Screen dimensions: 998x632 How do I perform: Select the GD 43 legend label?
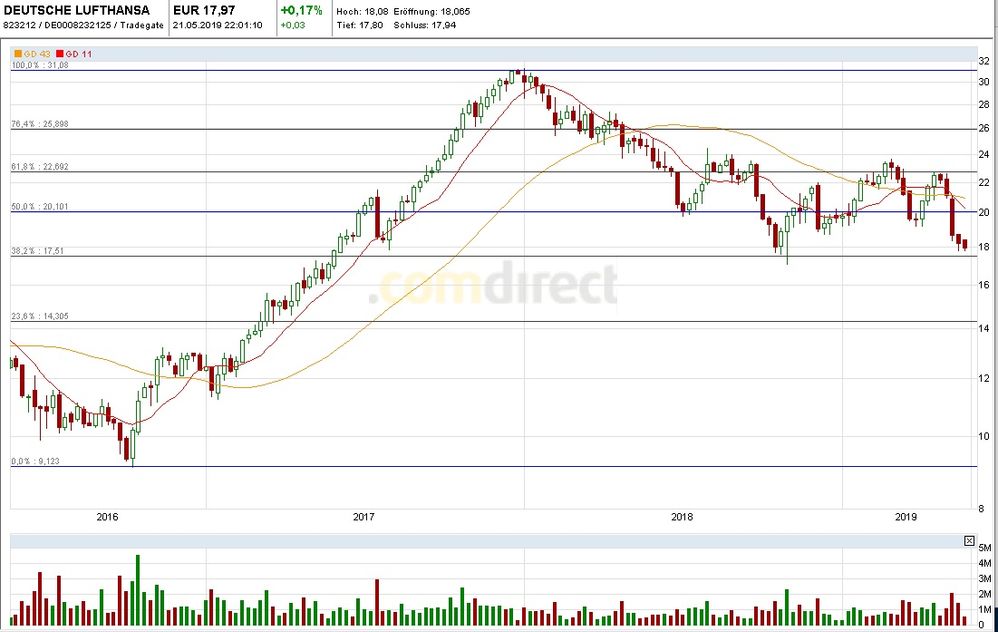pos(37,54)
